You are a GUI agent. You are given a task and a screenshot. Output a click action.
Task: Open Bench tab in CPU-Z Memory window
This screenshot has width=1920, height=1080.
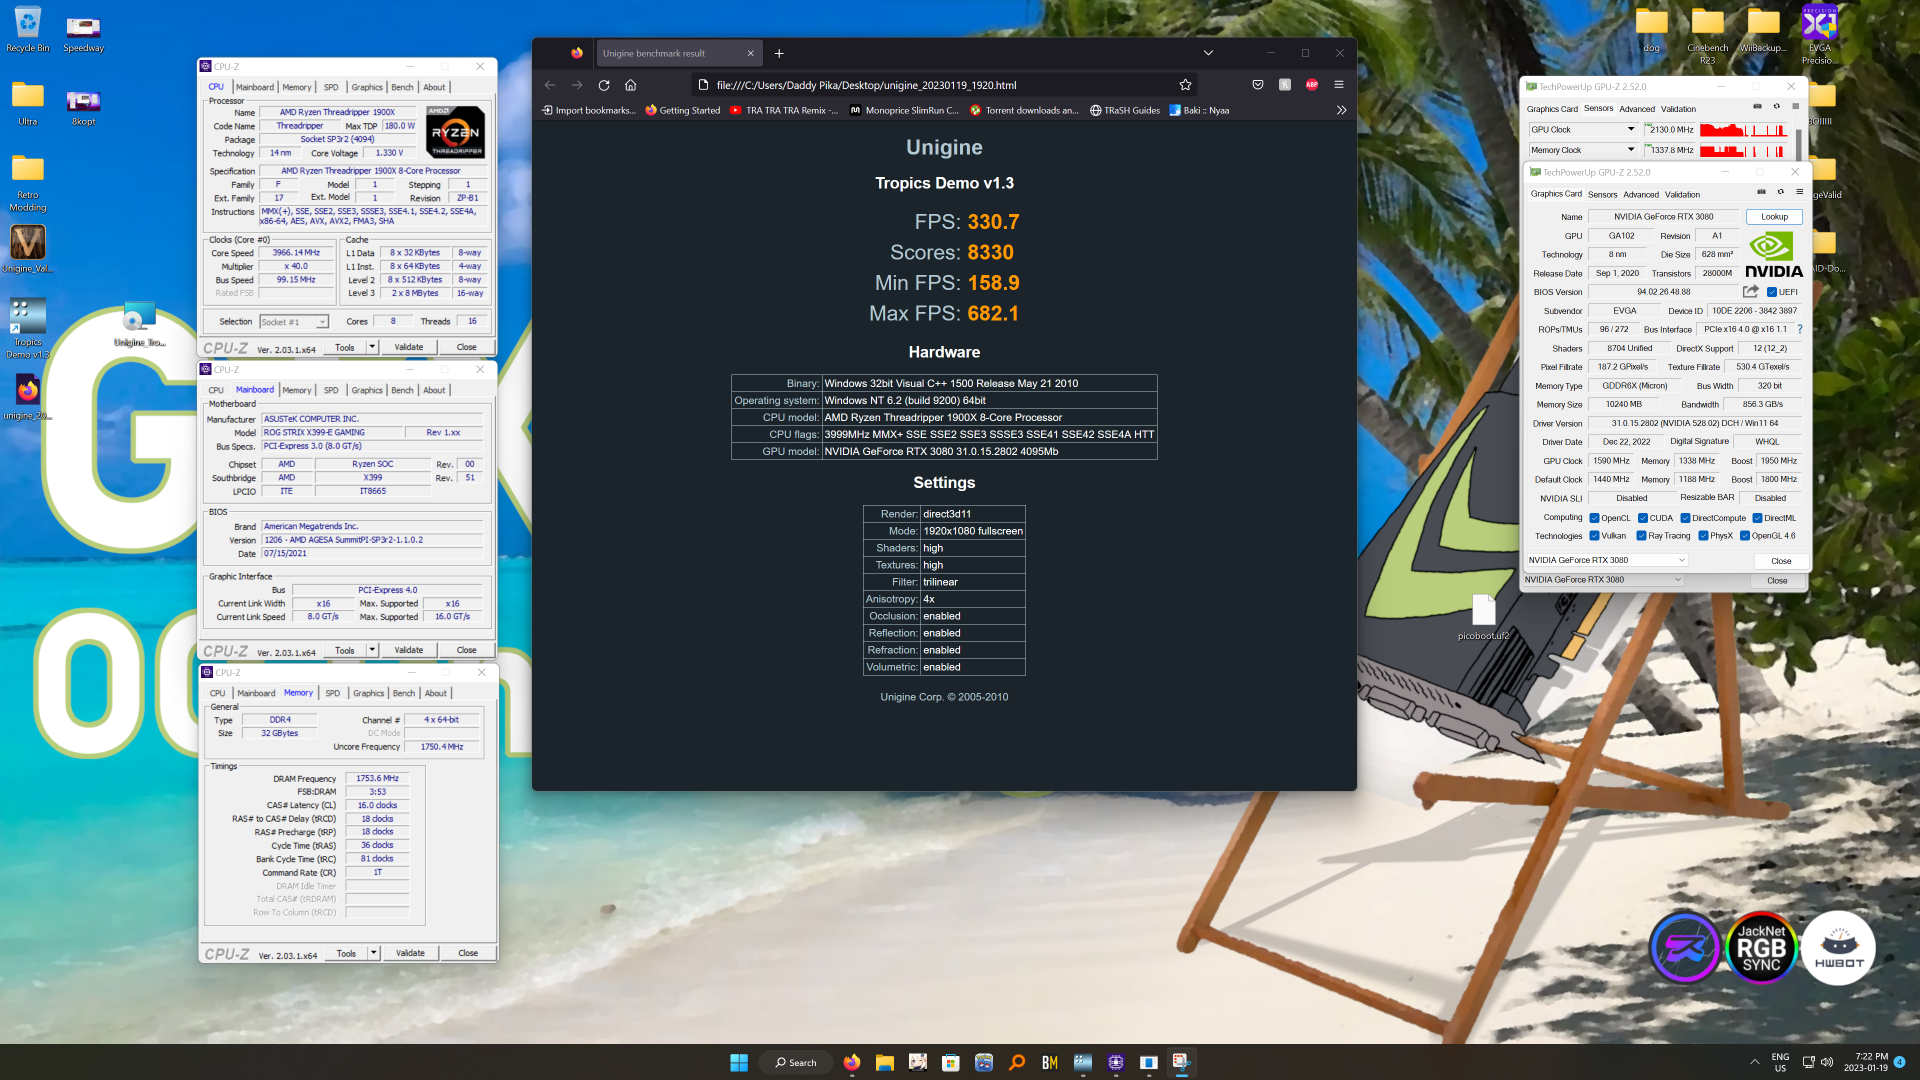(404, 693)
